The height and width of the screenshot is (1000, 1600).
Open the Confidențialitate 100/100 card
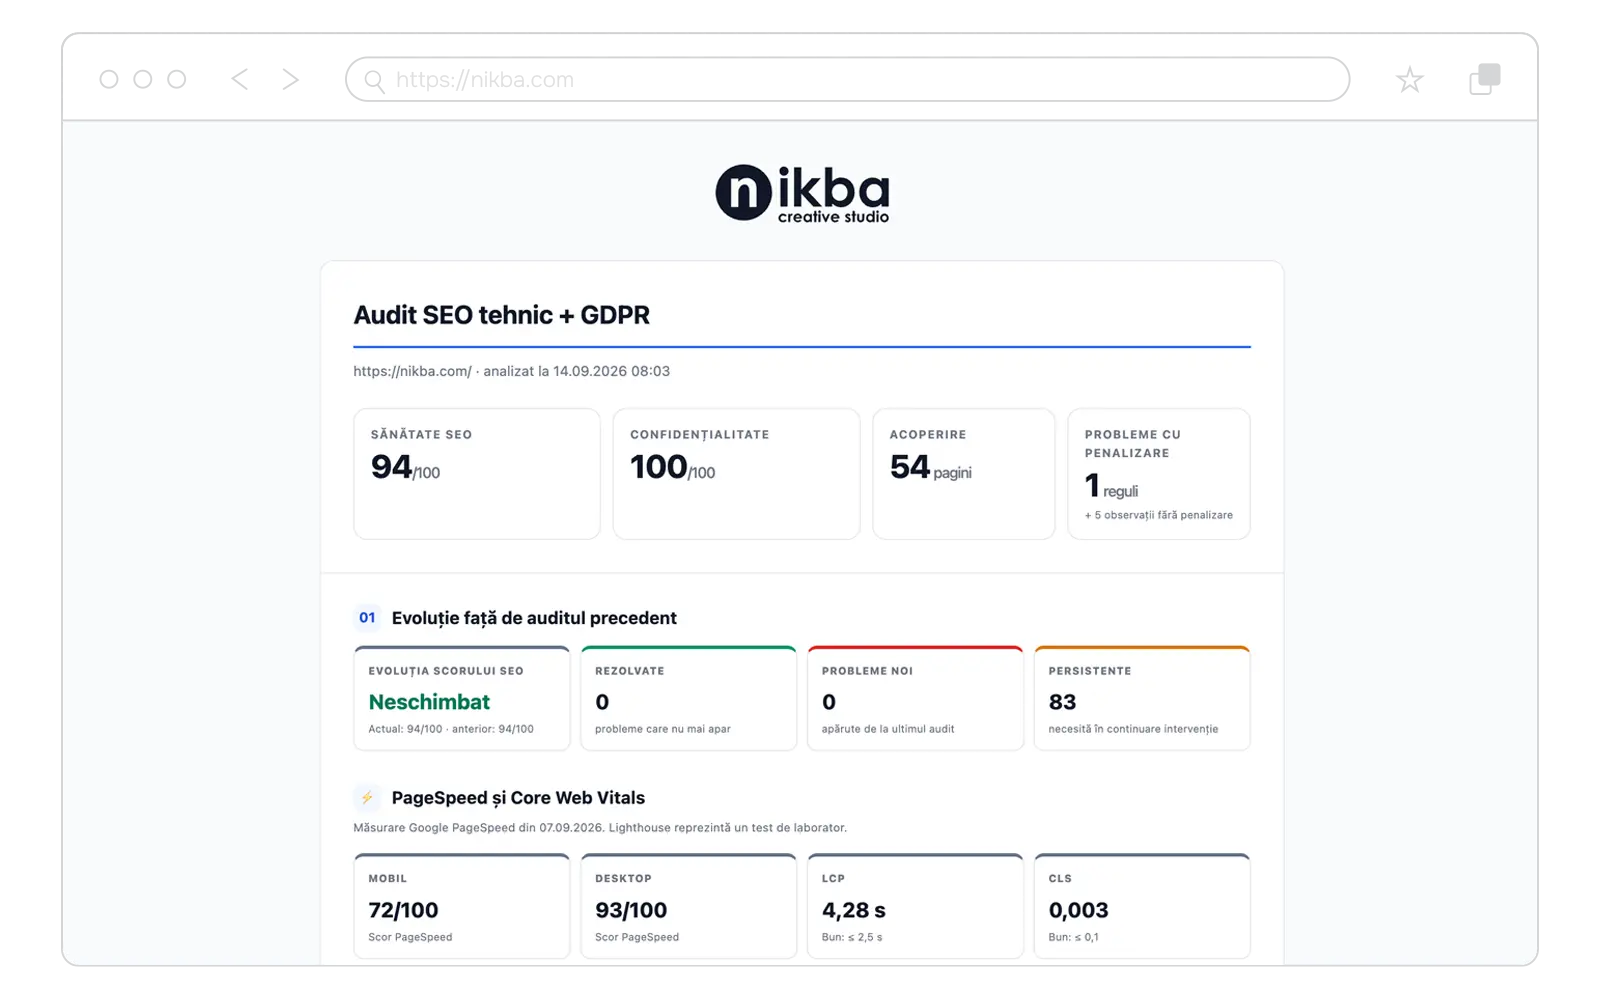click(736, 473)
